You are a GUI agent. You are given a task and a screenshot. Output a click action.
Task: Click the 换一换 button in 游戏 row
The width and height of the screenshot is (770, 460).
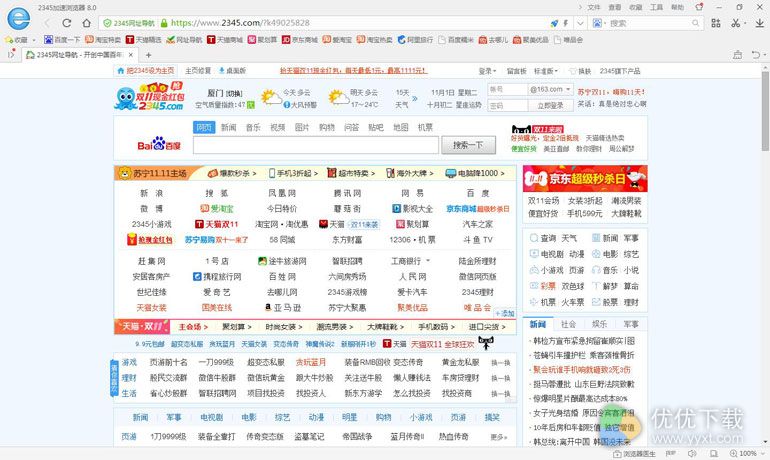pyautogui.click(x=501, y=363)
